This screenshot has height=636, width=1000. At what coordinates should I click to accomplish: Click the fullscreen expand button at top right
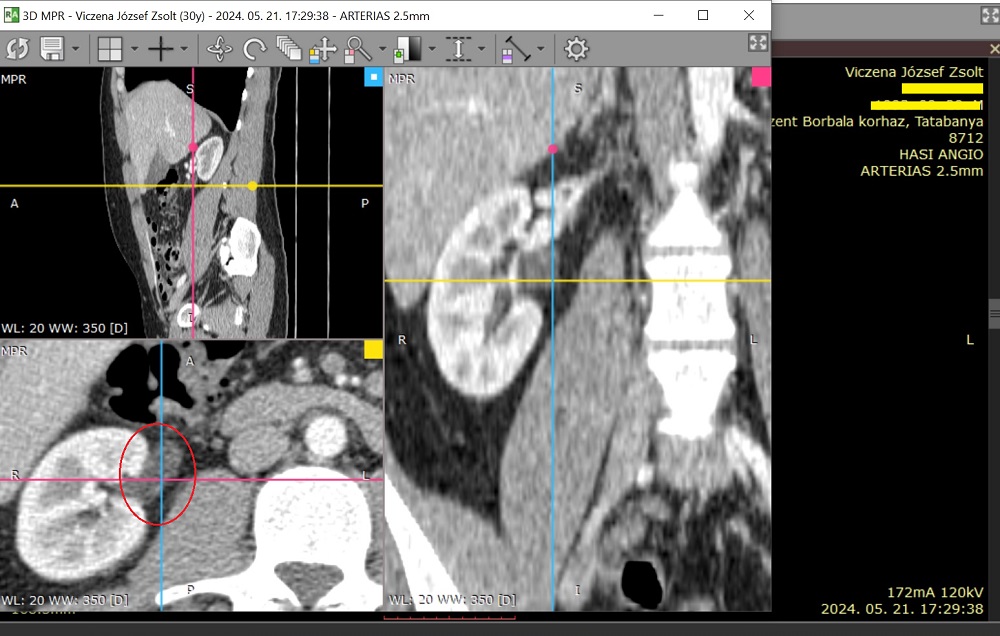[x=757, y=43]
